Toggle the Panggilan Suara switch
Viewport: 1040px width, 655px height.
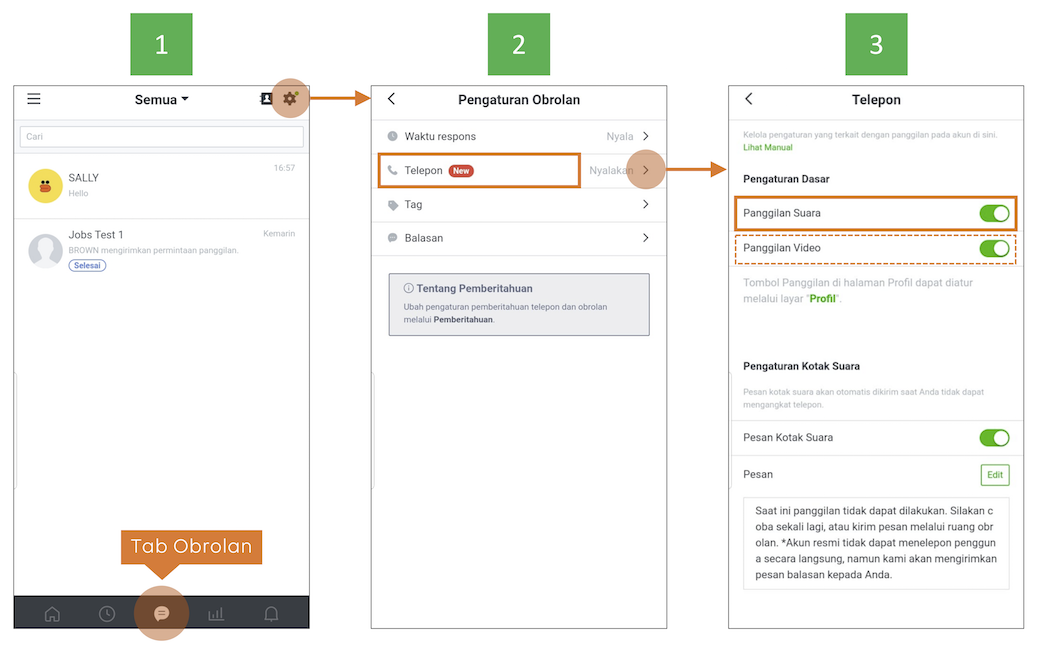(994, 213)
